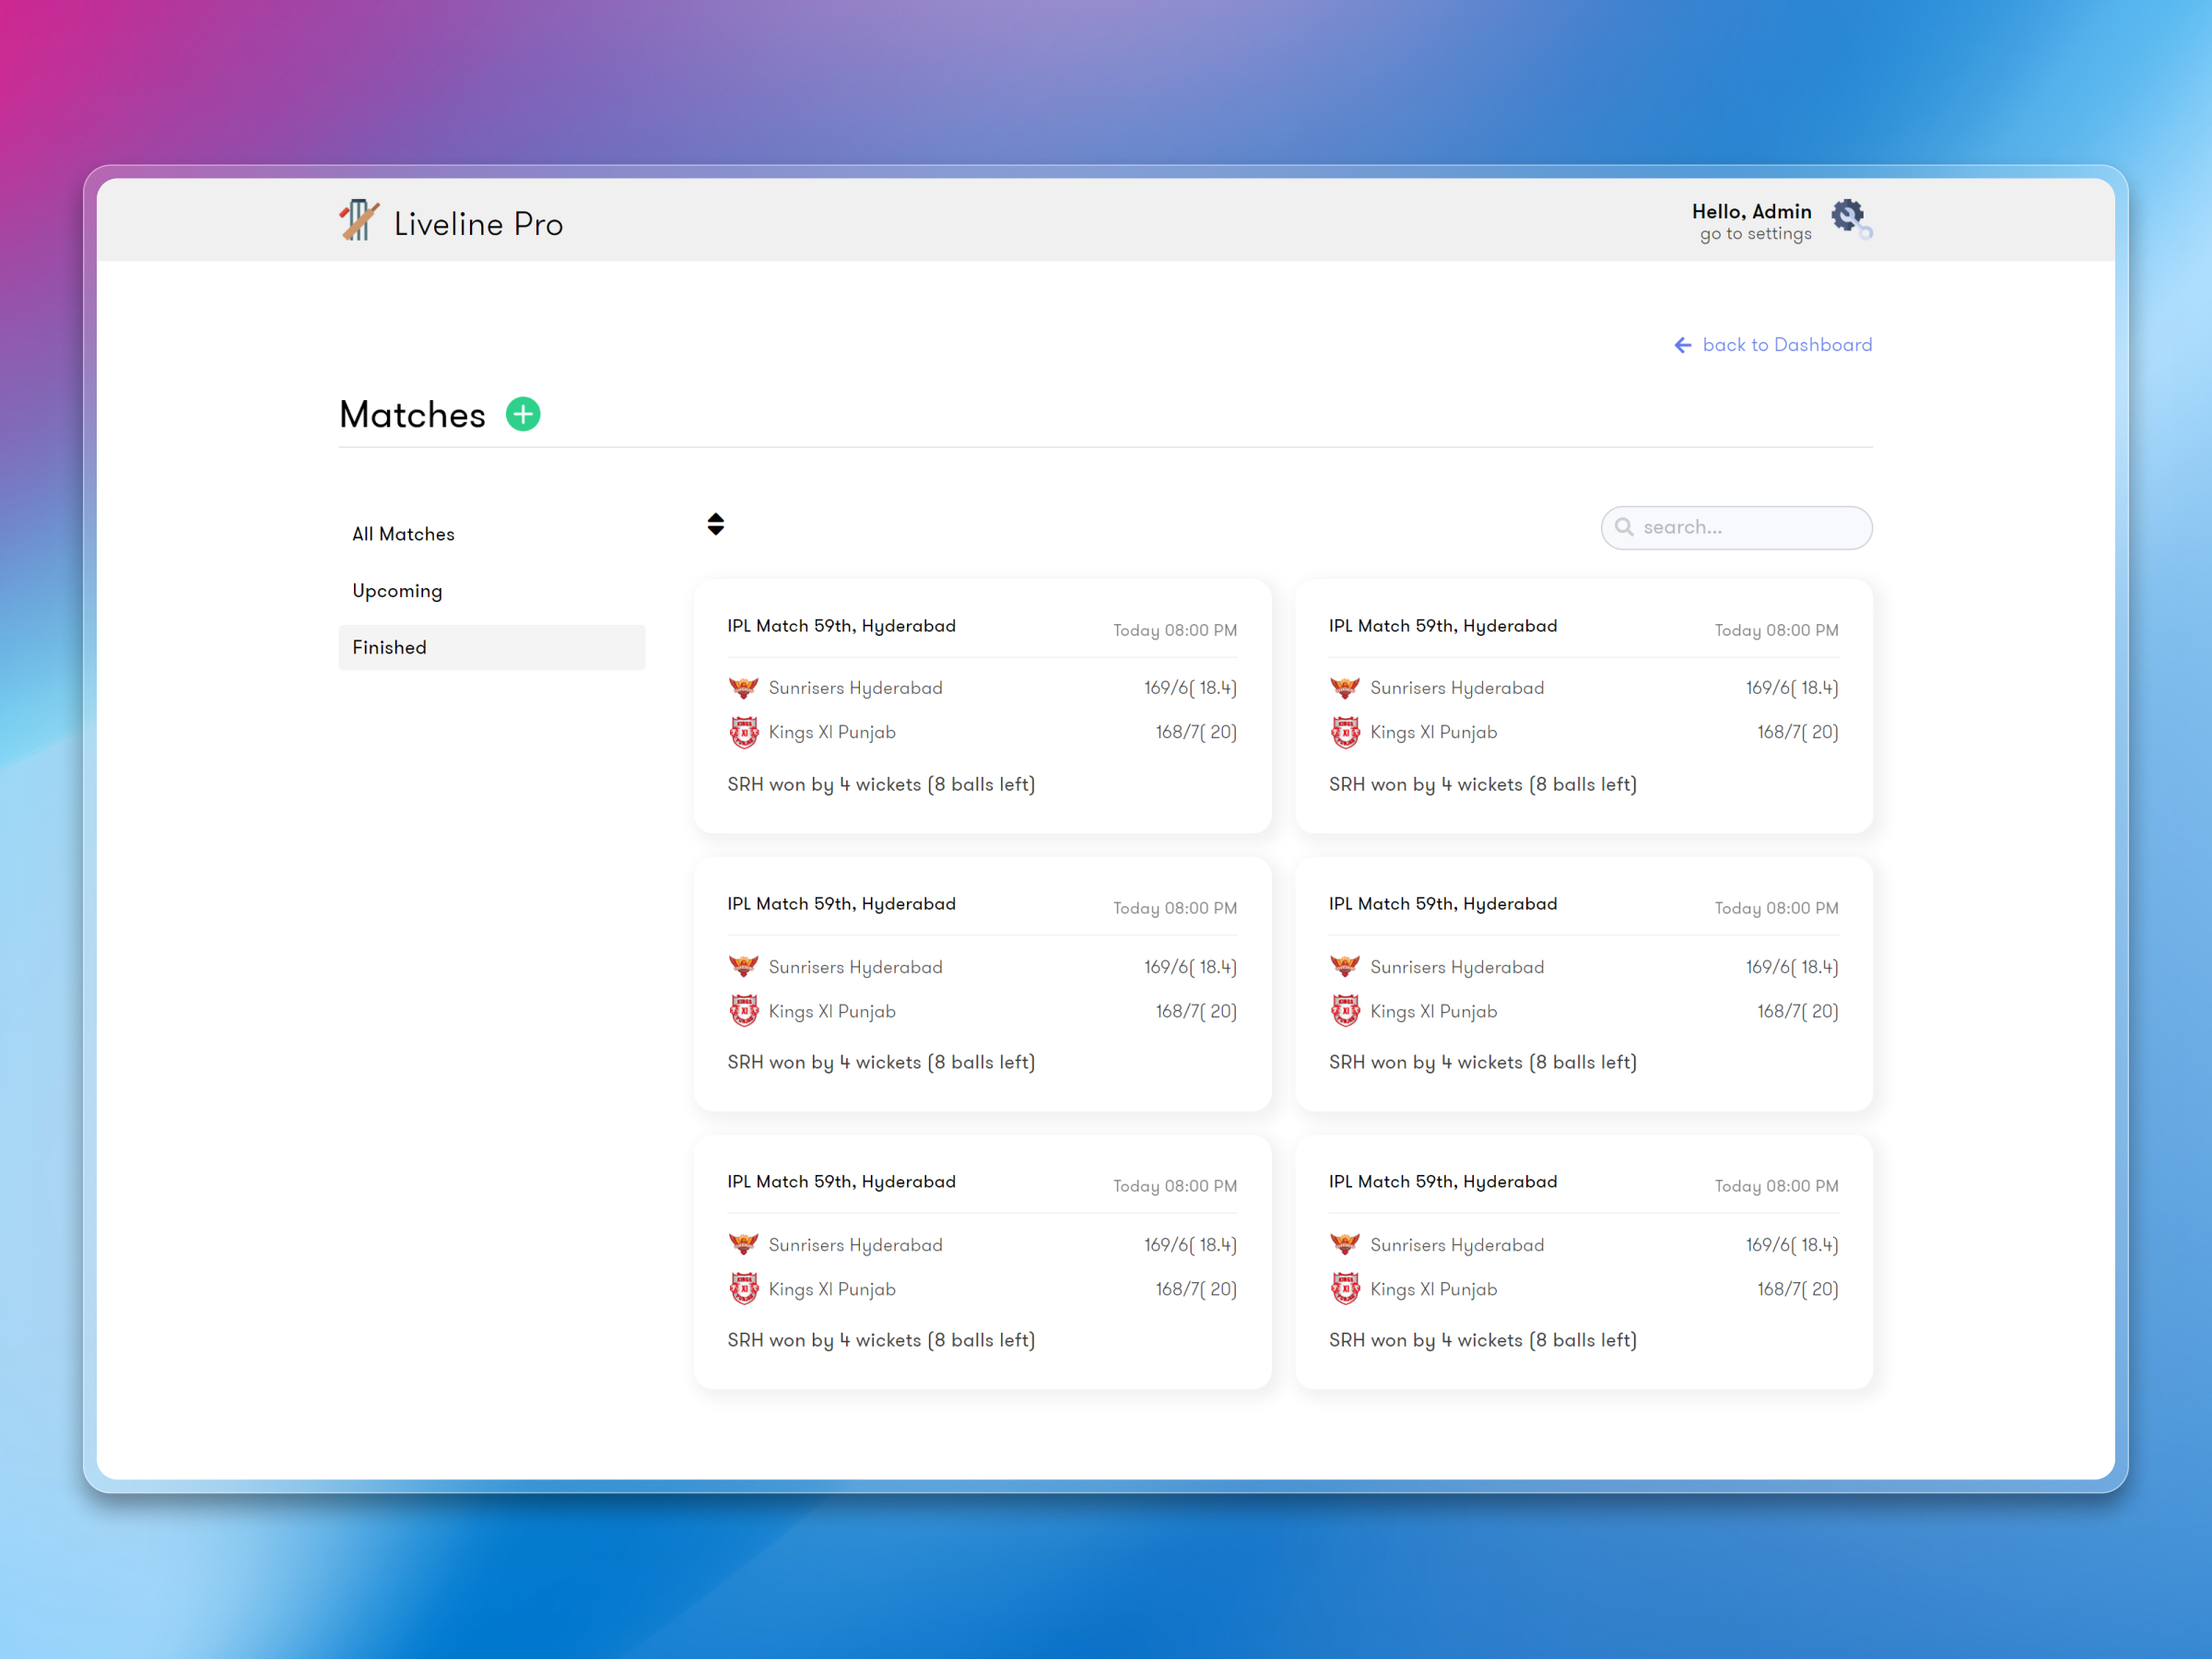
Task: Click Sunrisers Hyderabad name in bottom-right card
Action: click(x=1457, y=1245)
